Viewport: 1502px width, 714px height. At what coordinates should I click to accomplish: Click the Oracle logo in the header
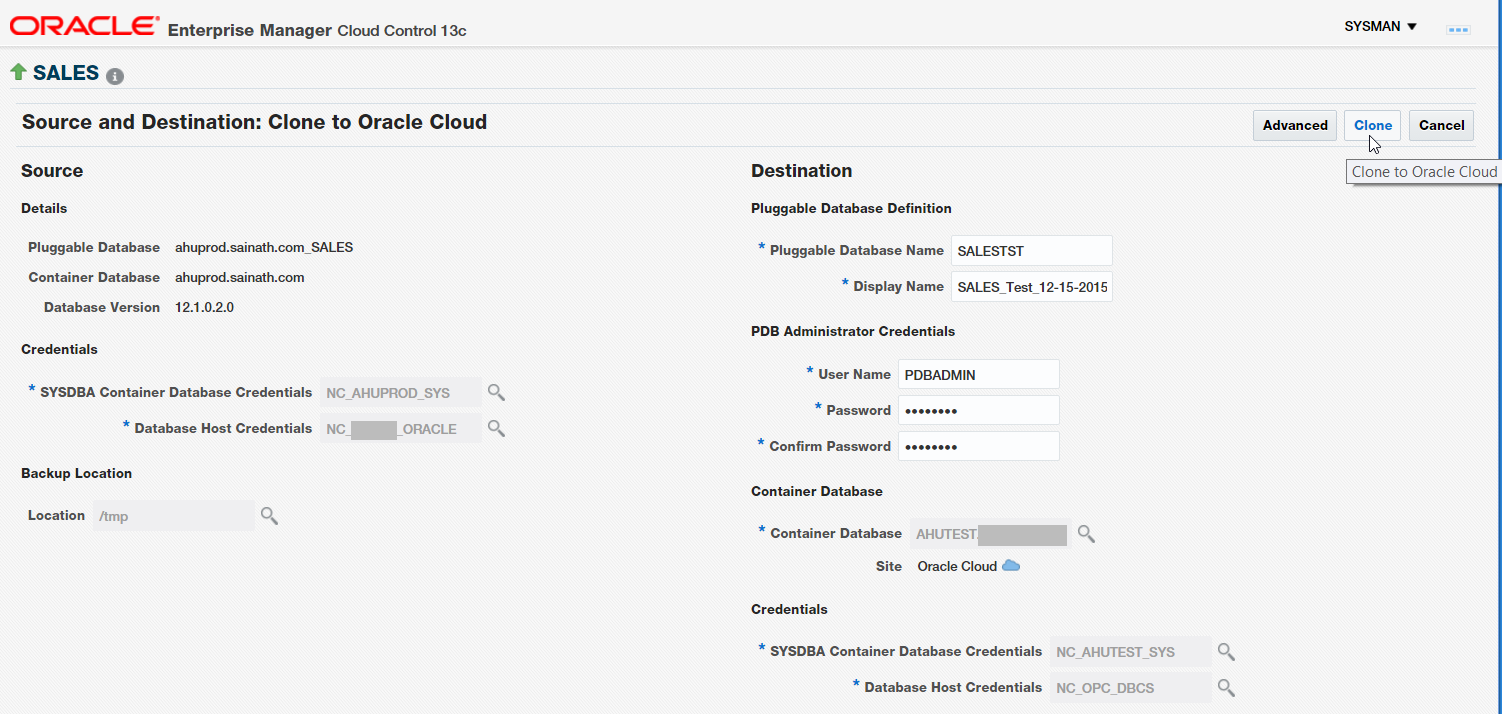coord(84,27)
